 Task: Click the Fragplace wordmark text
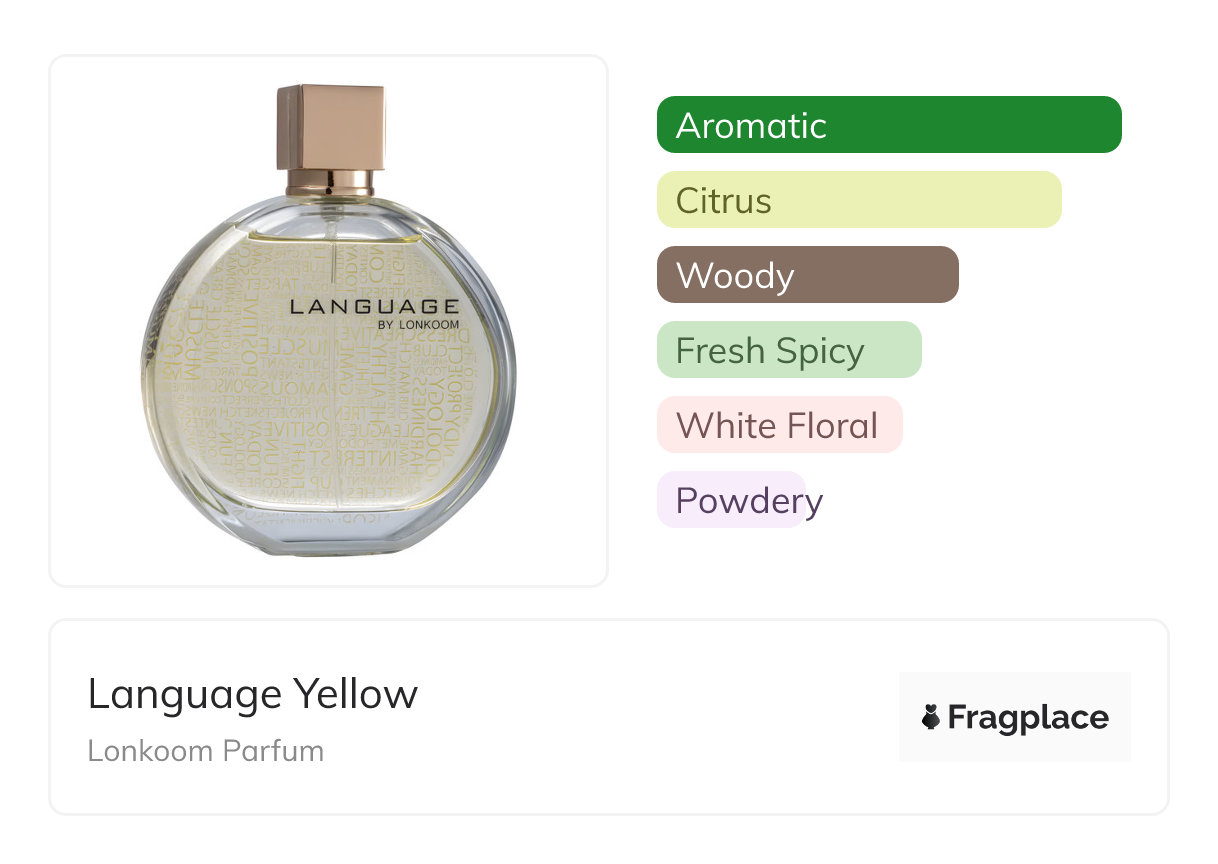tap(1028, 717)
